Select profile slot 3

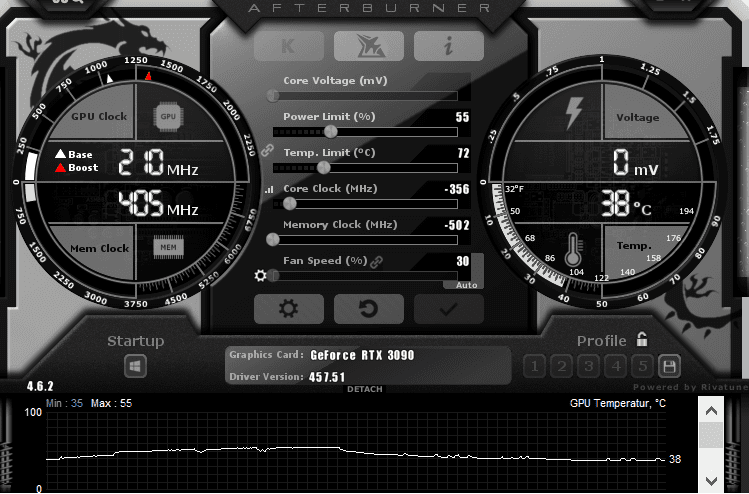588,366
